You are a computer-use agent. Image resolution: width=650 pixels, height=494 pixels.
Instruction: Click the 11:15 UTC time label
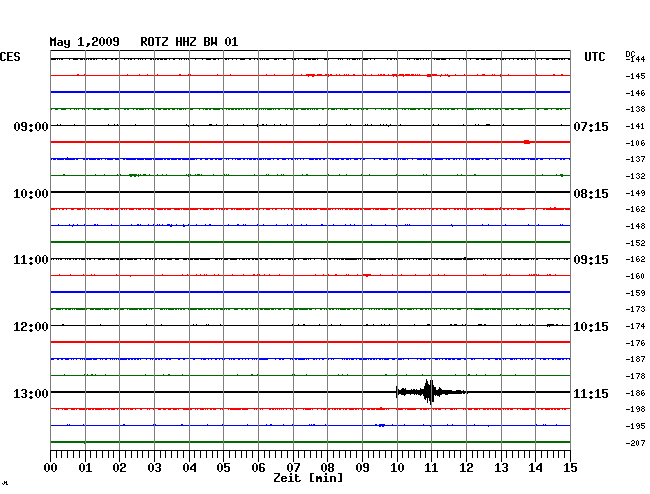click(x=591, y=393)
